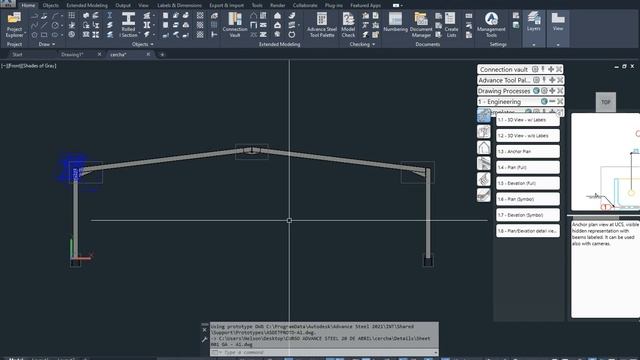Image resolution: width=640 pixels, height=360 pixels.
Task: Select 1.8 - Plan/Elevation detail view process
Action: click(528, 231)
